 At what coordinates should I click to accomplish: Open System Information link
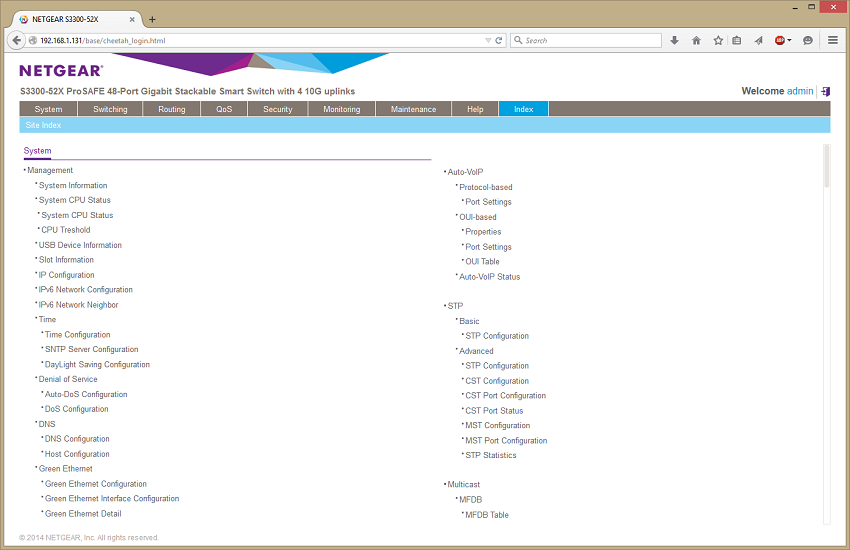(x=73, y=185)
